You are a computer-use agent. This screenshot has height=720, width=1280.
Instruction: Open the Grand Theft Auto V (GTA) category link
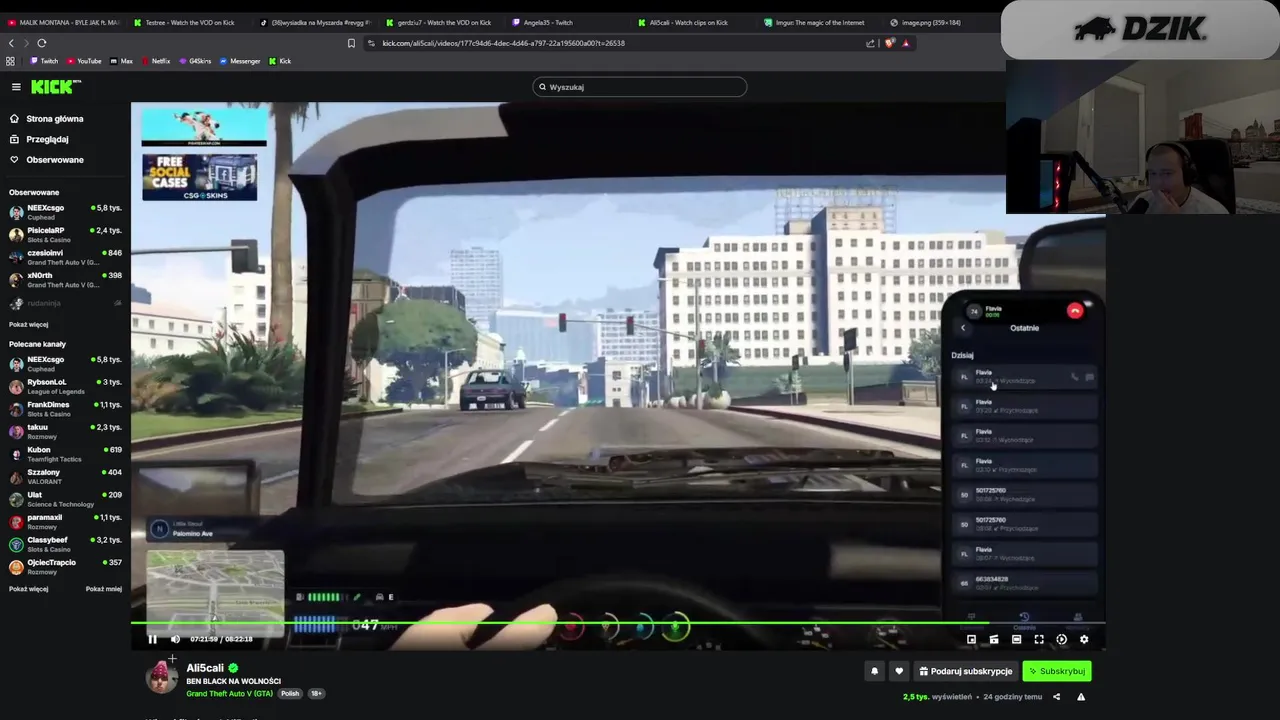[229, 693]
